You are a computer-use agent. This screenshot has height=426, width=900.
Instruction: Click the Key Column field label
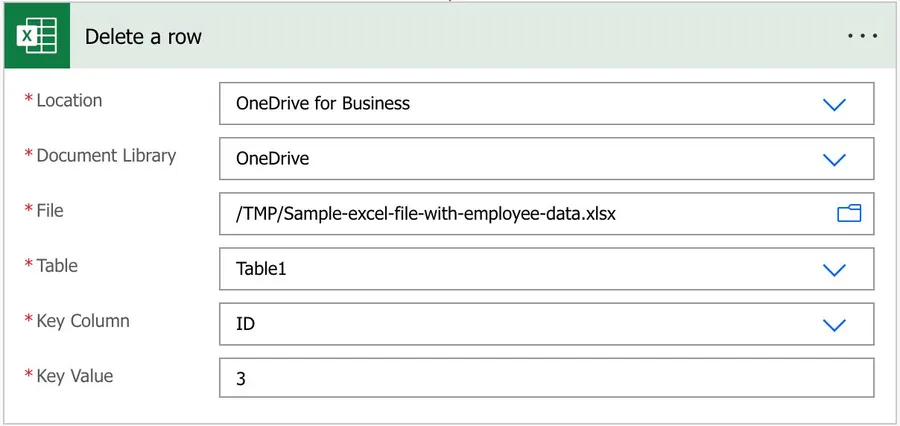tap(83, 321)
